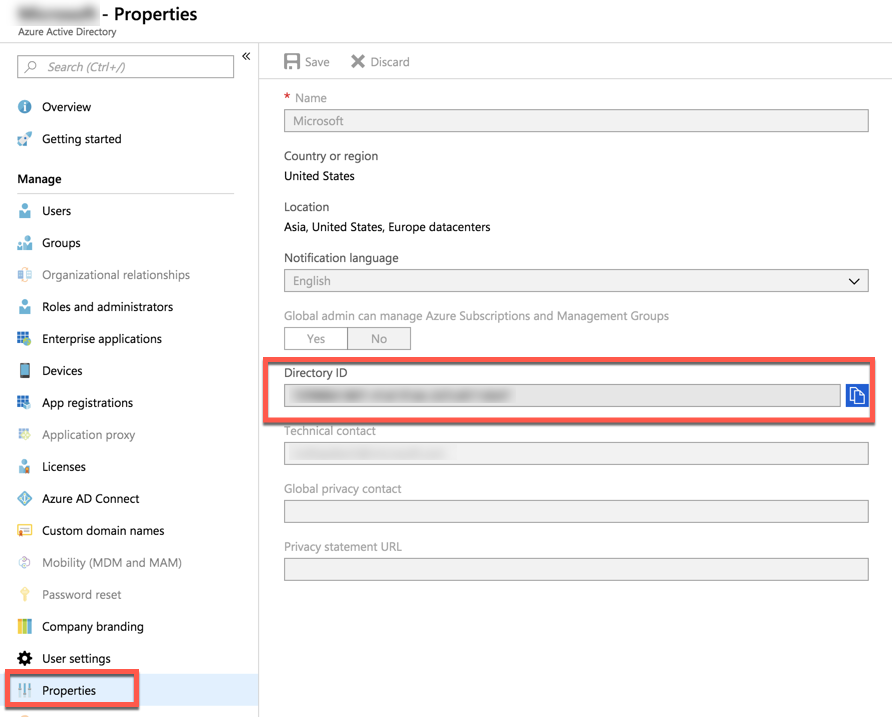Click the Company branding icon
Image resolution: width=892 pixels, height=717 pixels.
(25, 627)
